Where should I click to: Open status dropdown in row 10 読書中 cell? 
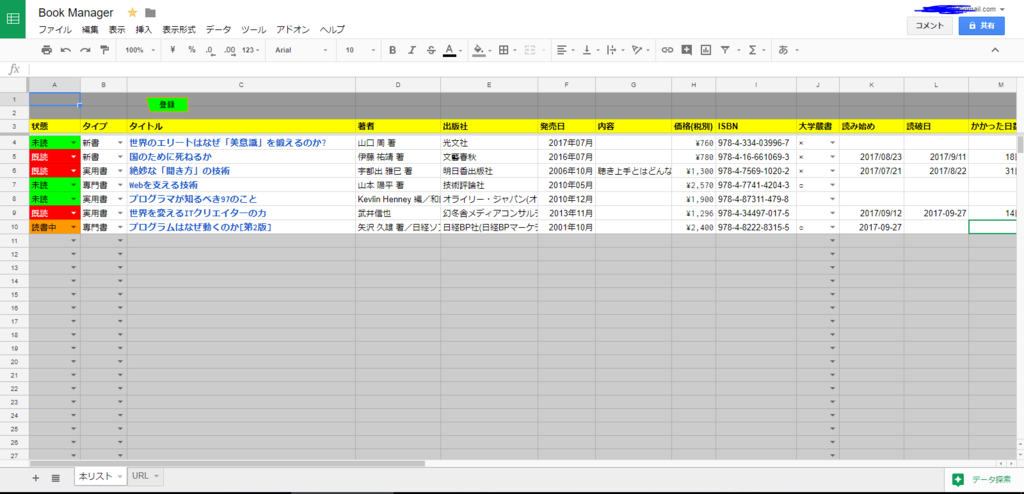tap(74, 227)
